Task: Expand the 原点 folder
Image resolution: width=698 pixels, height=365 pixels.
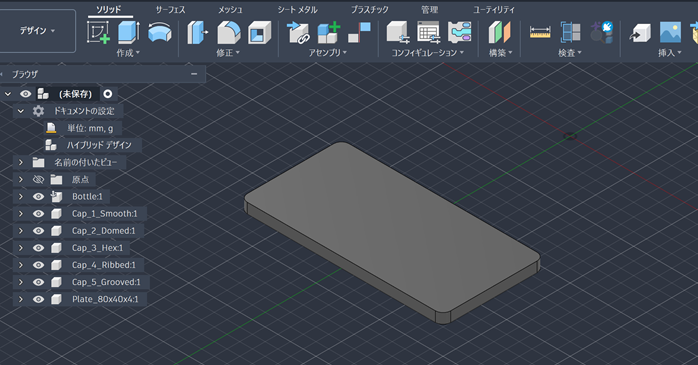Action: [20, 179]
